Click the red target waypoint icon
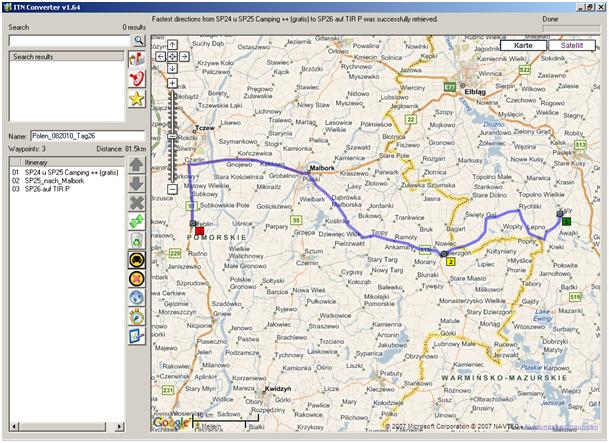 click(x=137, y=79)
